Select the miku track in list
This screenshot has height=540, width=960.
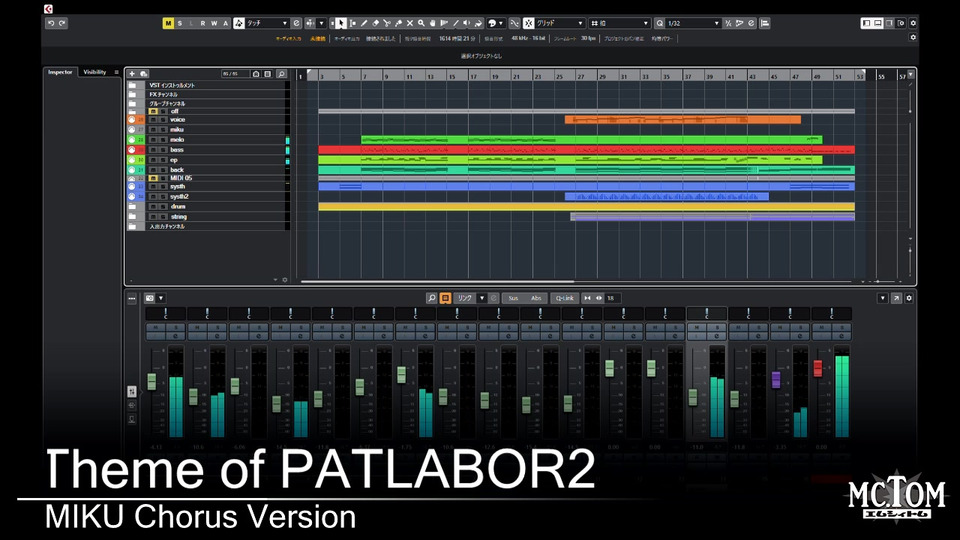pos(177,130)
